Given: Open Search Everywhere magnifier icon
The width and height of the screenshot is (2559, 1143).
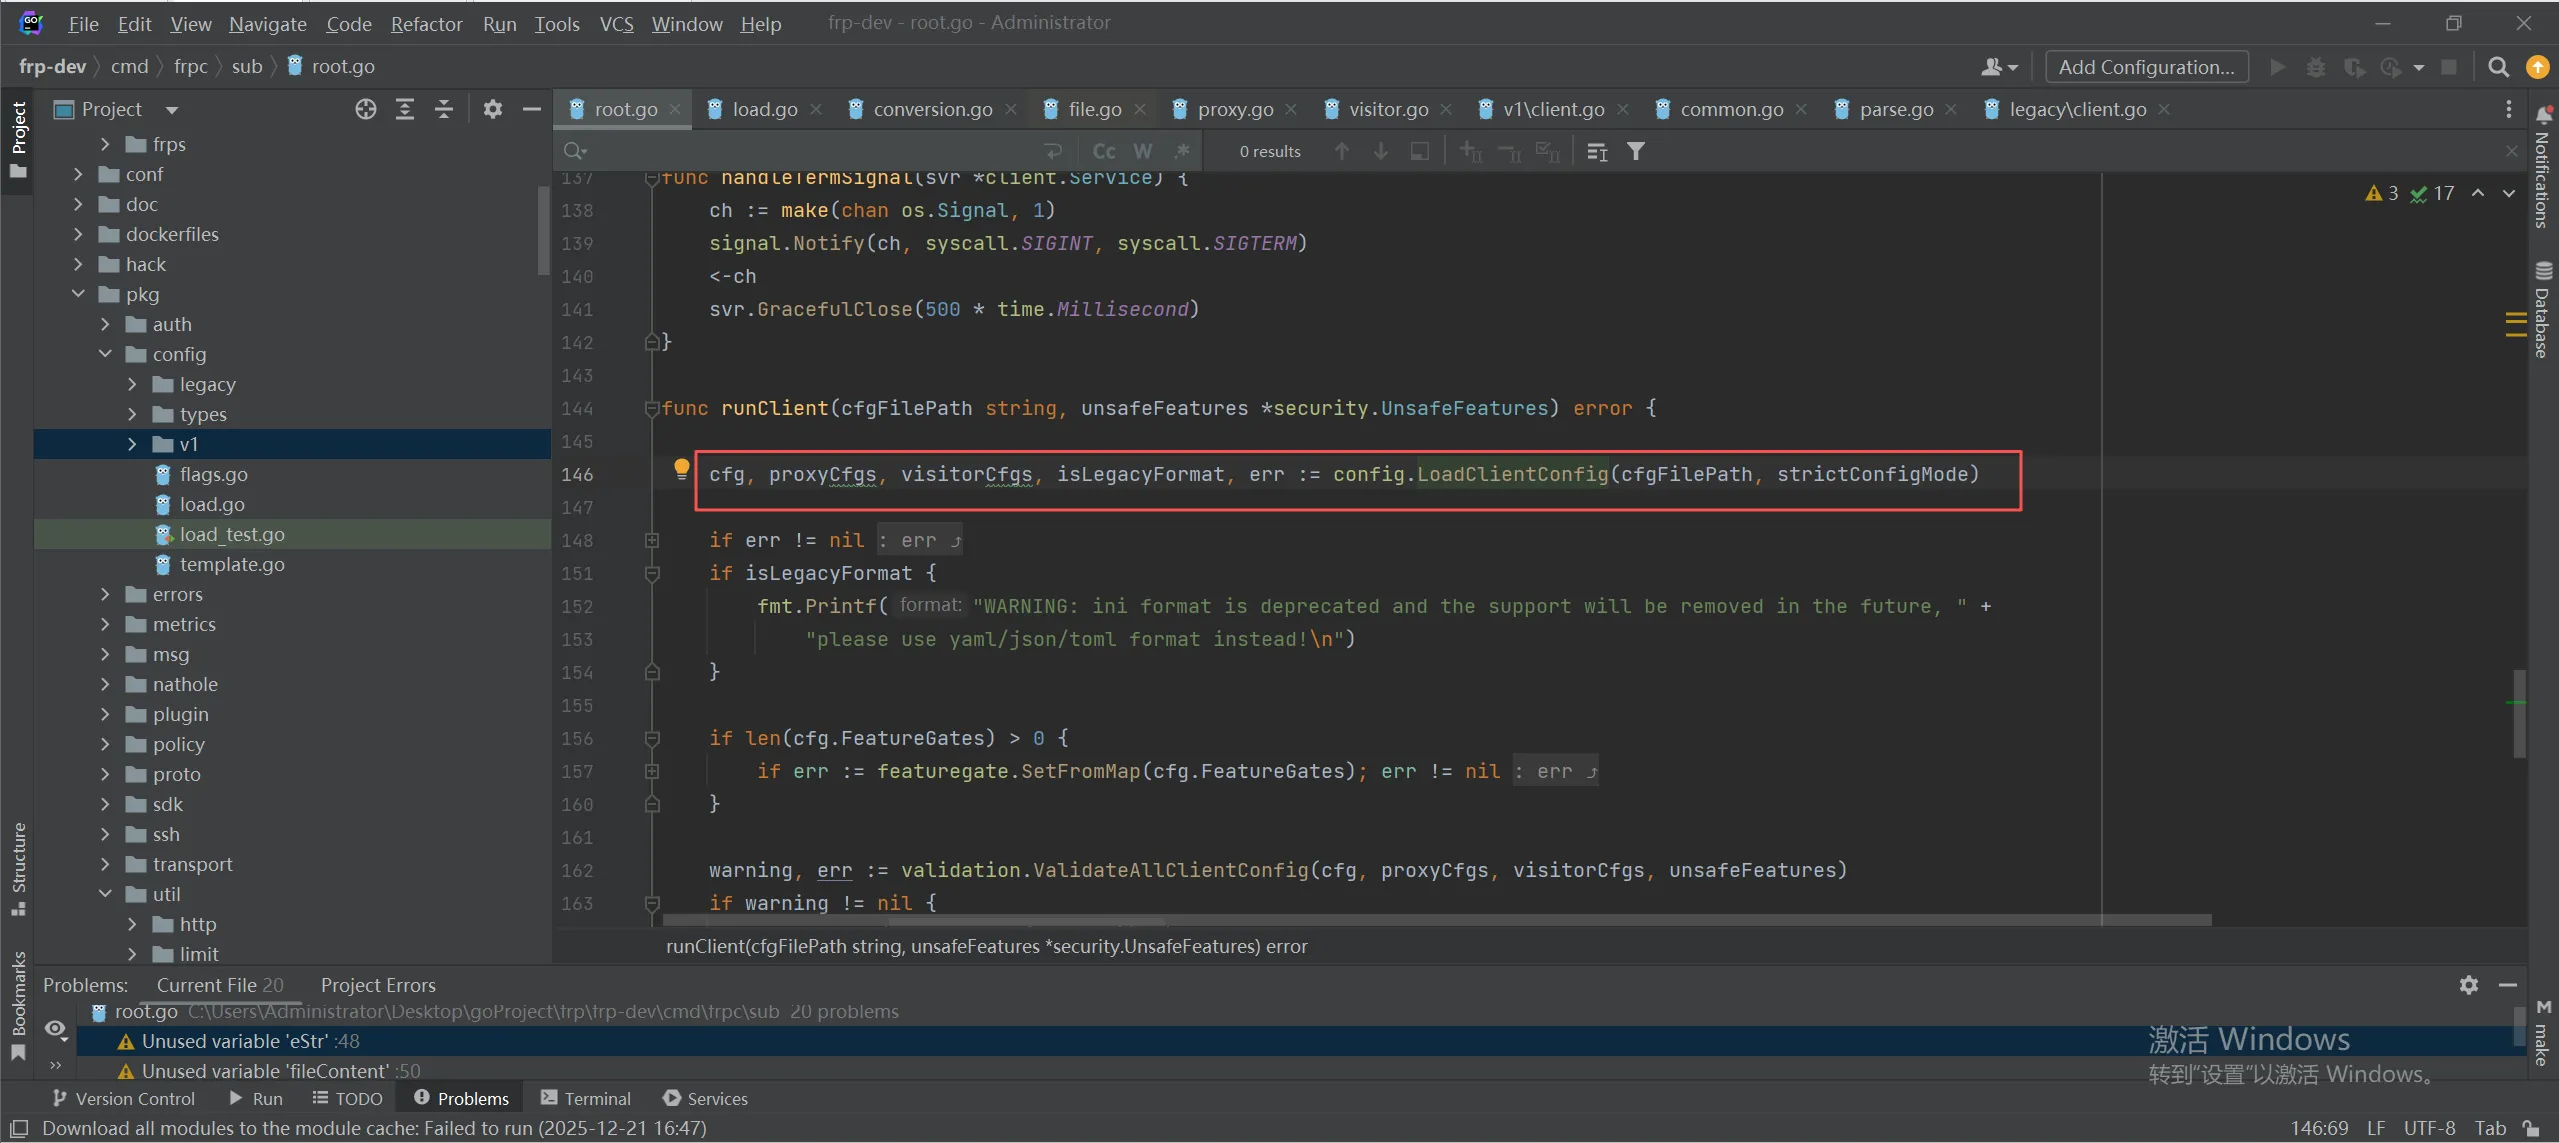Looking at the screenshot, I should (2498, 67).
